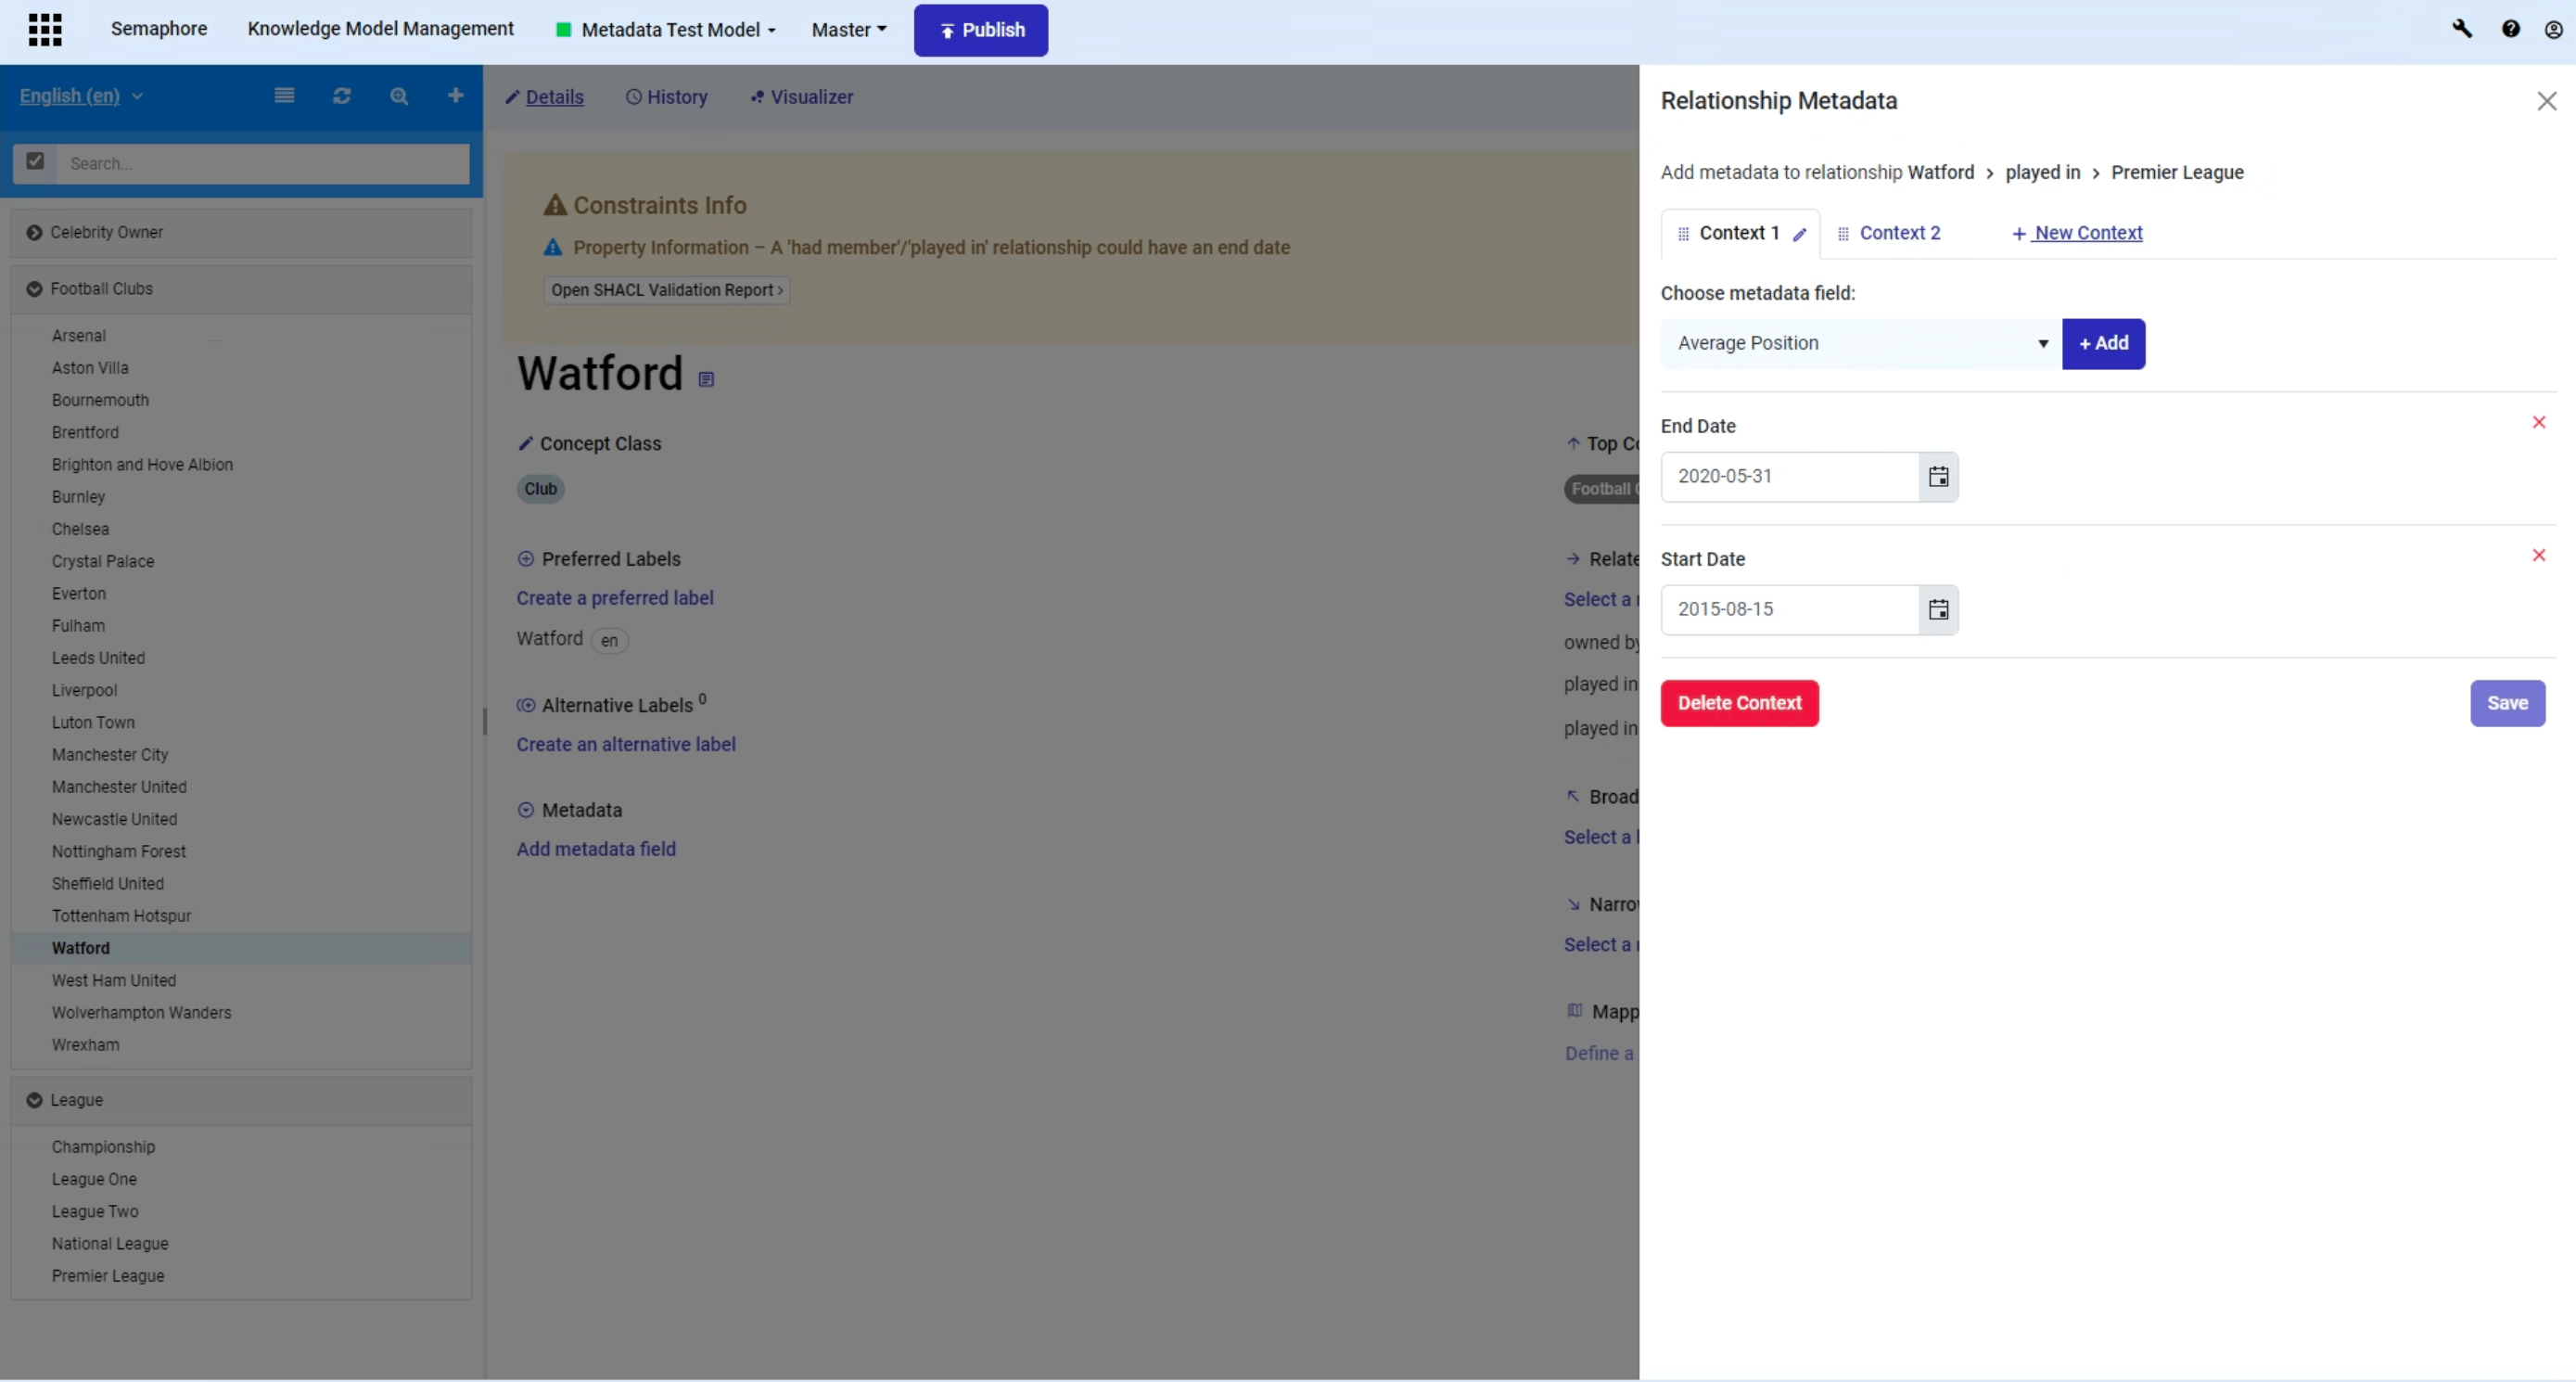
Task: Click the magnifier search icon in sidebar
Action: [399, 96]
